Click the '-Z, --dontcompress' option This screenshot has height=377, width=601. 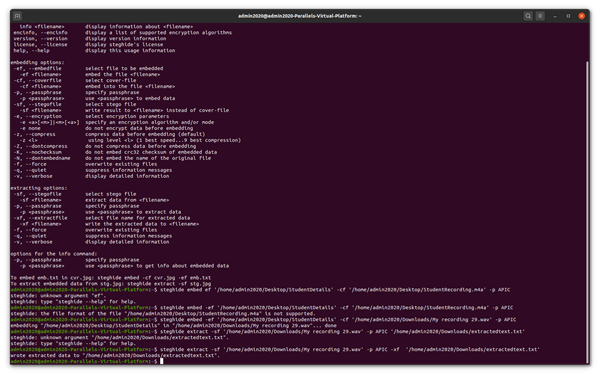[41, 146]
